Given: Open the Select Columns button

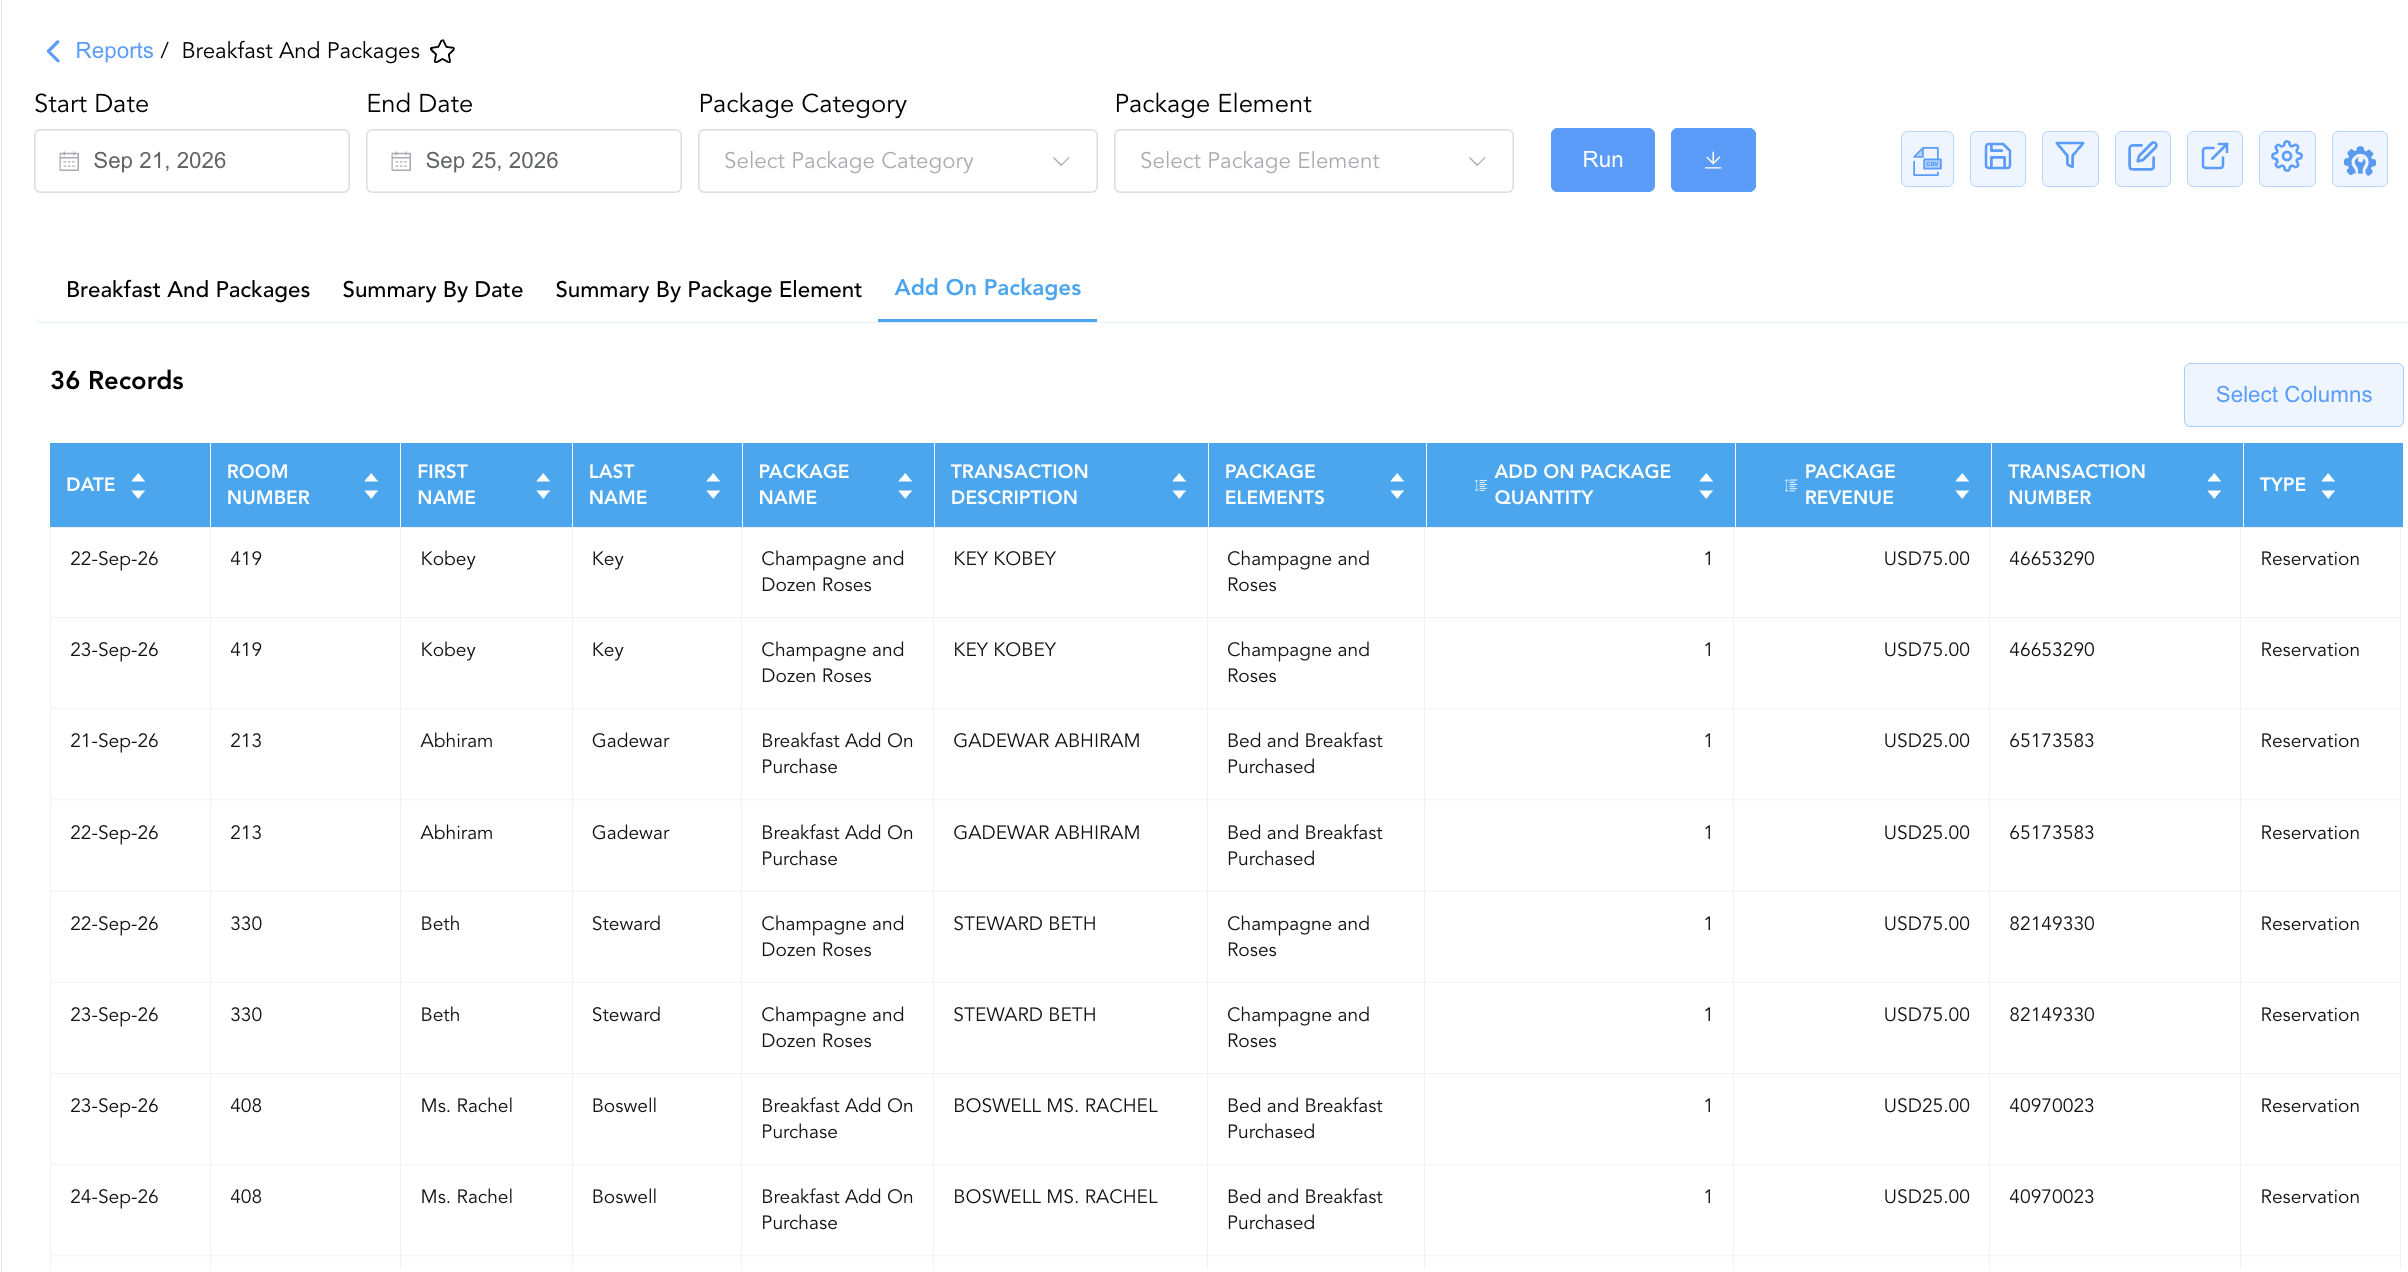Looking at the screenshot, I should 2293,395.
